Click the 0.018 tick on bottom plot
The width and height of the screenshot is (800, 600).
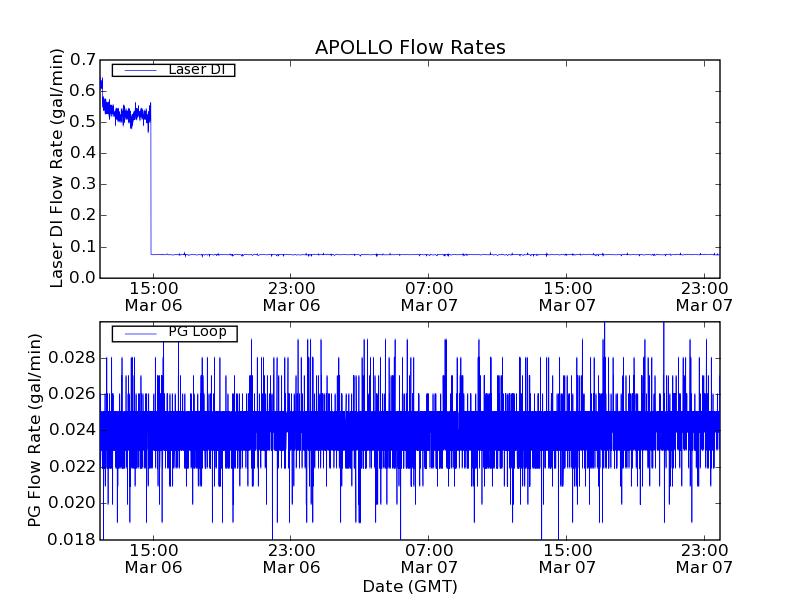coord(75,540)
